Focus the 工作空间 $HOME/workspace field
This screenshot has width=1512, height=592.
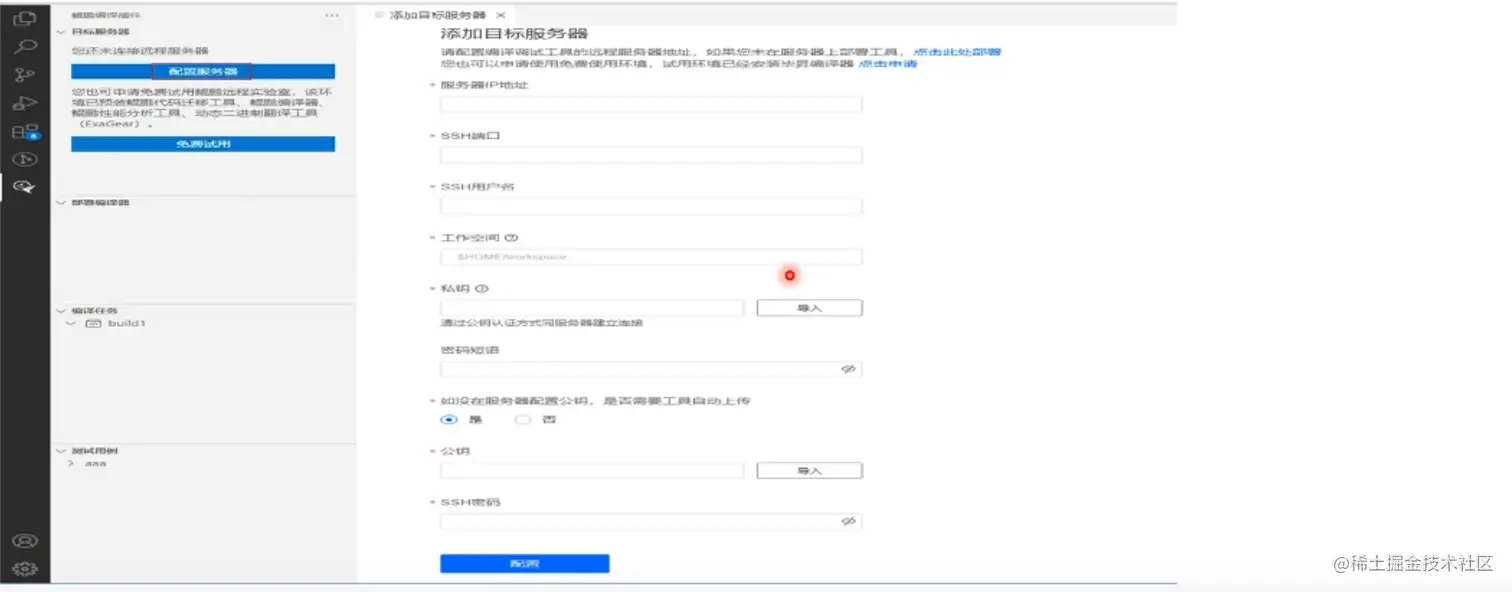pyautogui.click(x=651, y=257)
